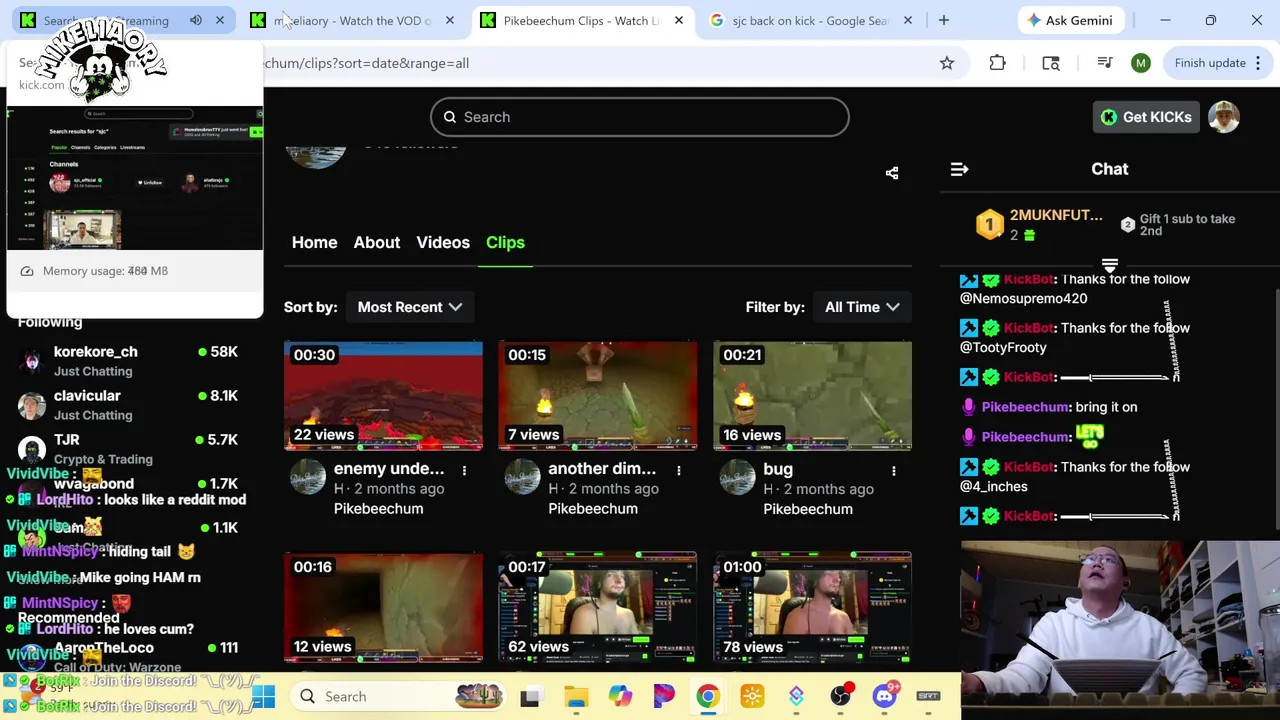
Task: Open options for another dim... clip
Action: coord(679,470)
